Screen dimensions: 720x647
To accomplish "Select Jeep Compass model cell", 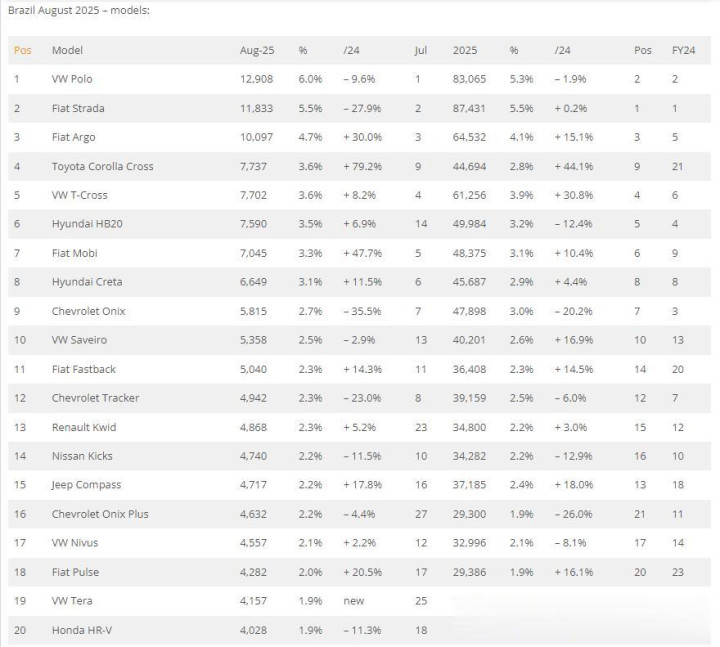I will (x=86, y=485).
